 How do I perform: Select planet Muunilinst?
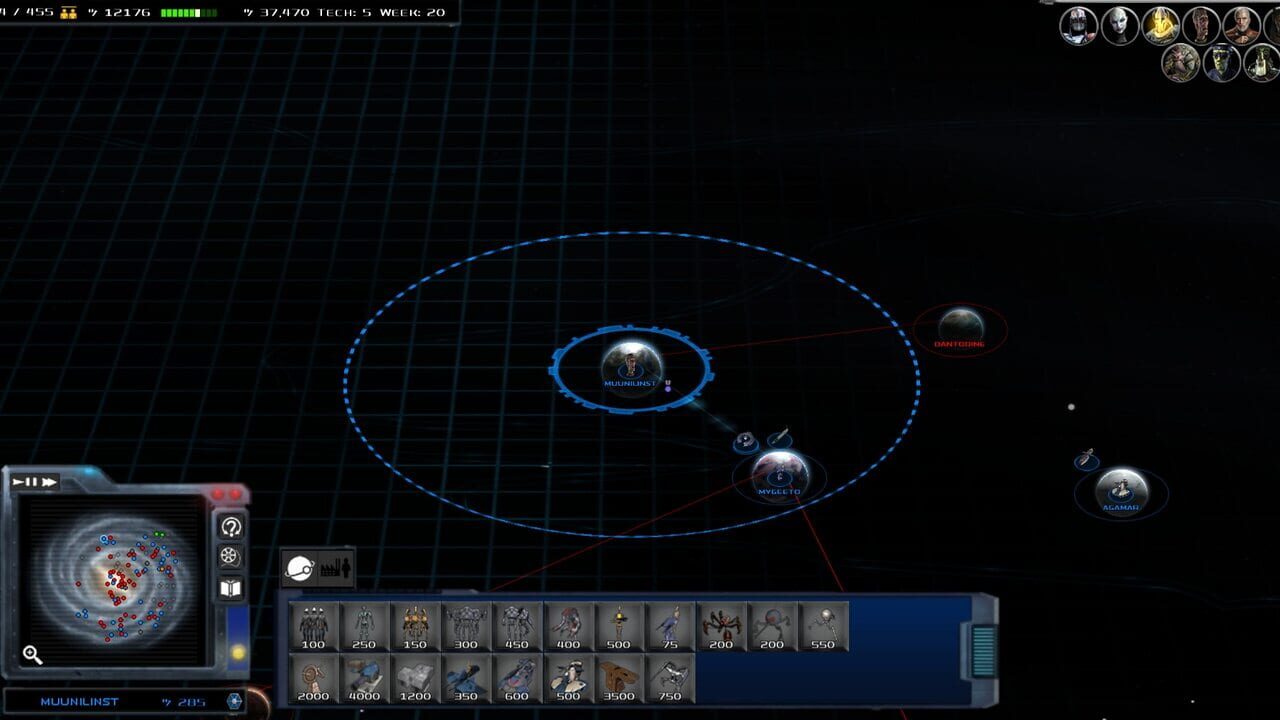[631, 367]
